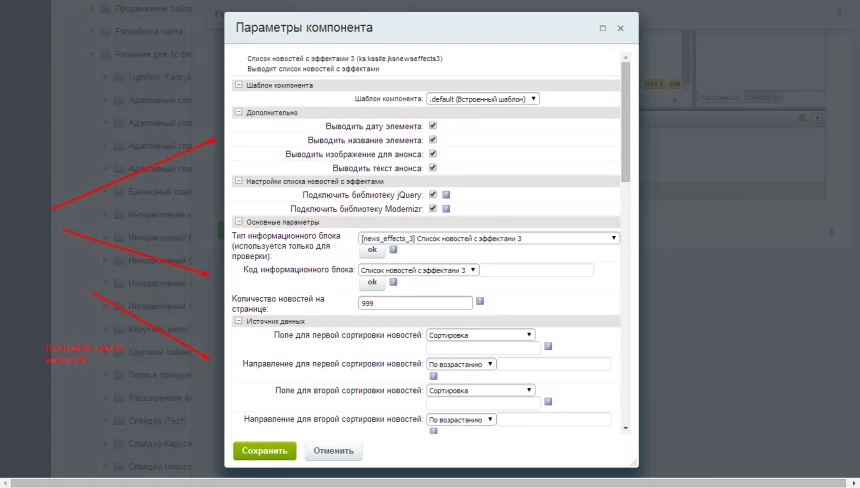Open help icon for Modernizr library option
This screenshot has width=860, height=488.
coord(446,209)
